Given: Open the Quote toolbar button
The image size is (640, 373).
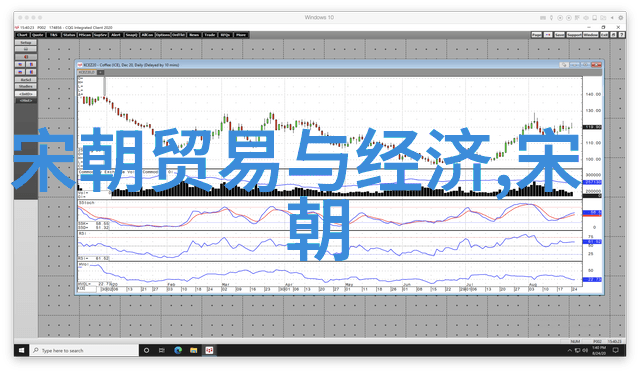Looking at the screenshot, I should [x=38, y=35].
